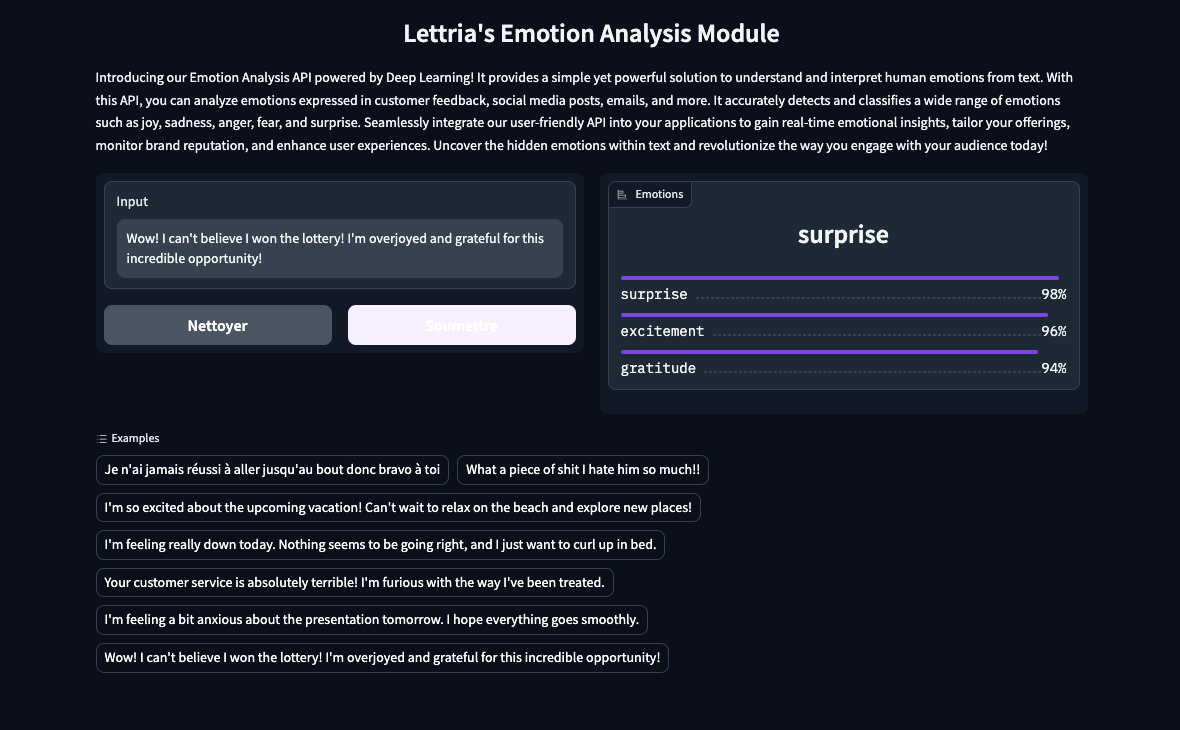The image size is (1180, 730).
Task: Click the bar chart icon beside Emotions
Action: click(621, 194)
